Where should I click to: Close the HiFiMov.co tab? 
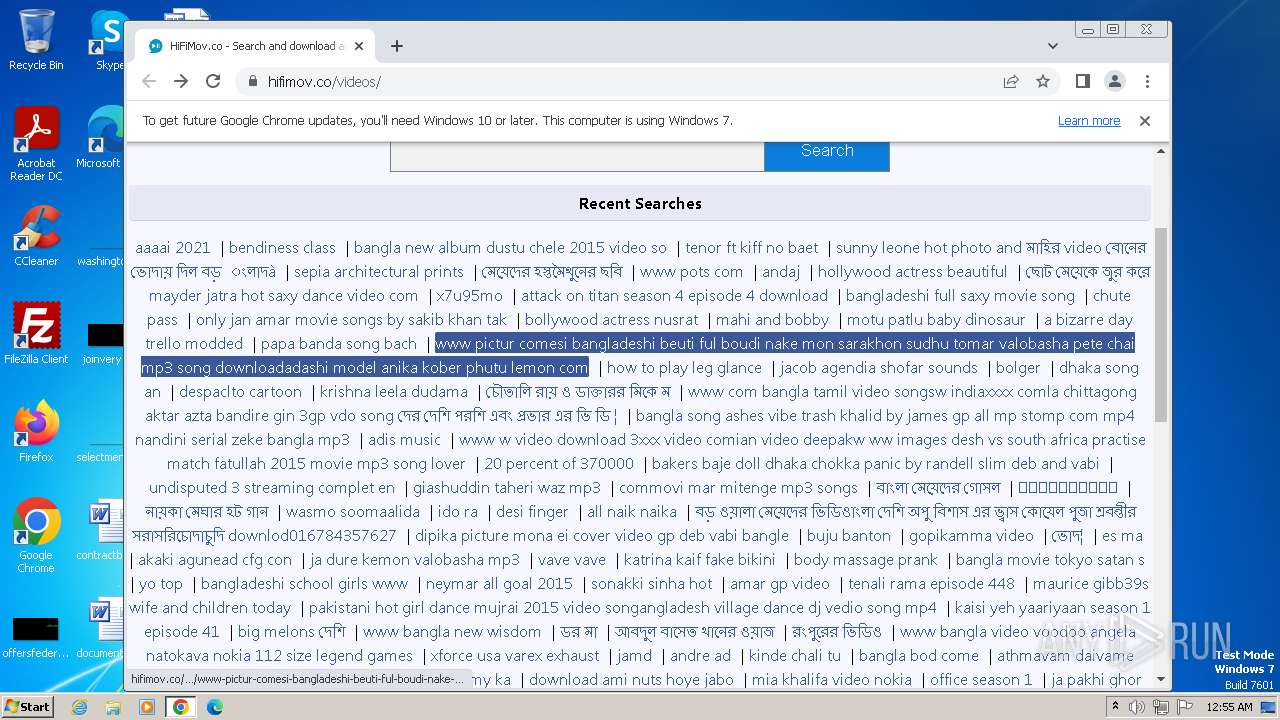coord(359,46)
